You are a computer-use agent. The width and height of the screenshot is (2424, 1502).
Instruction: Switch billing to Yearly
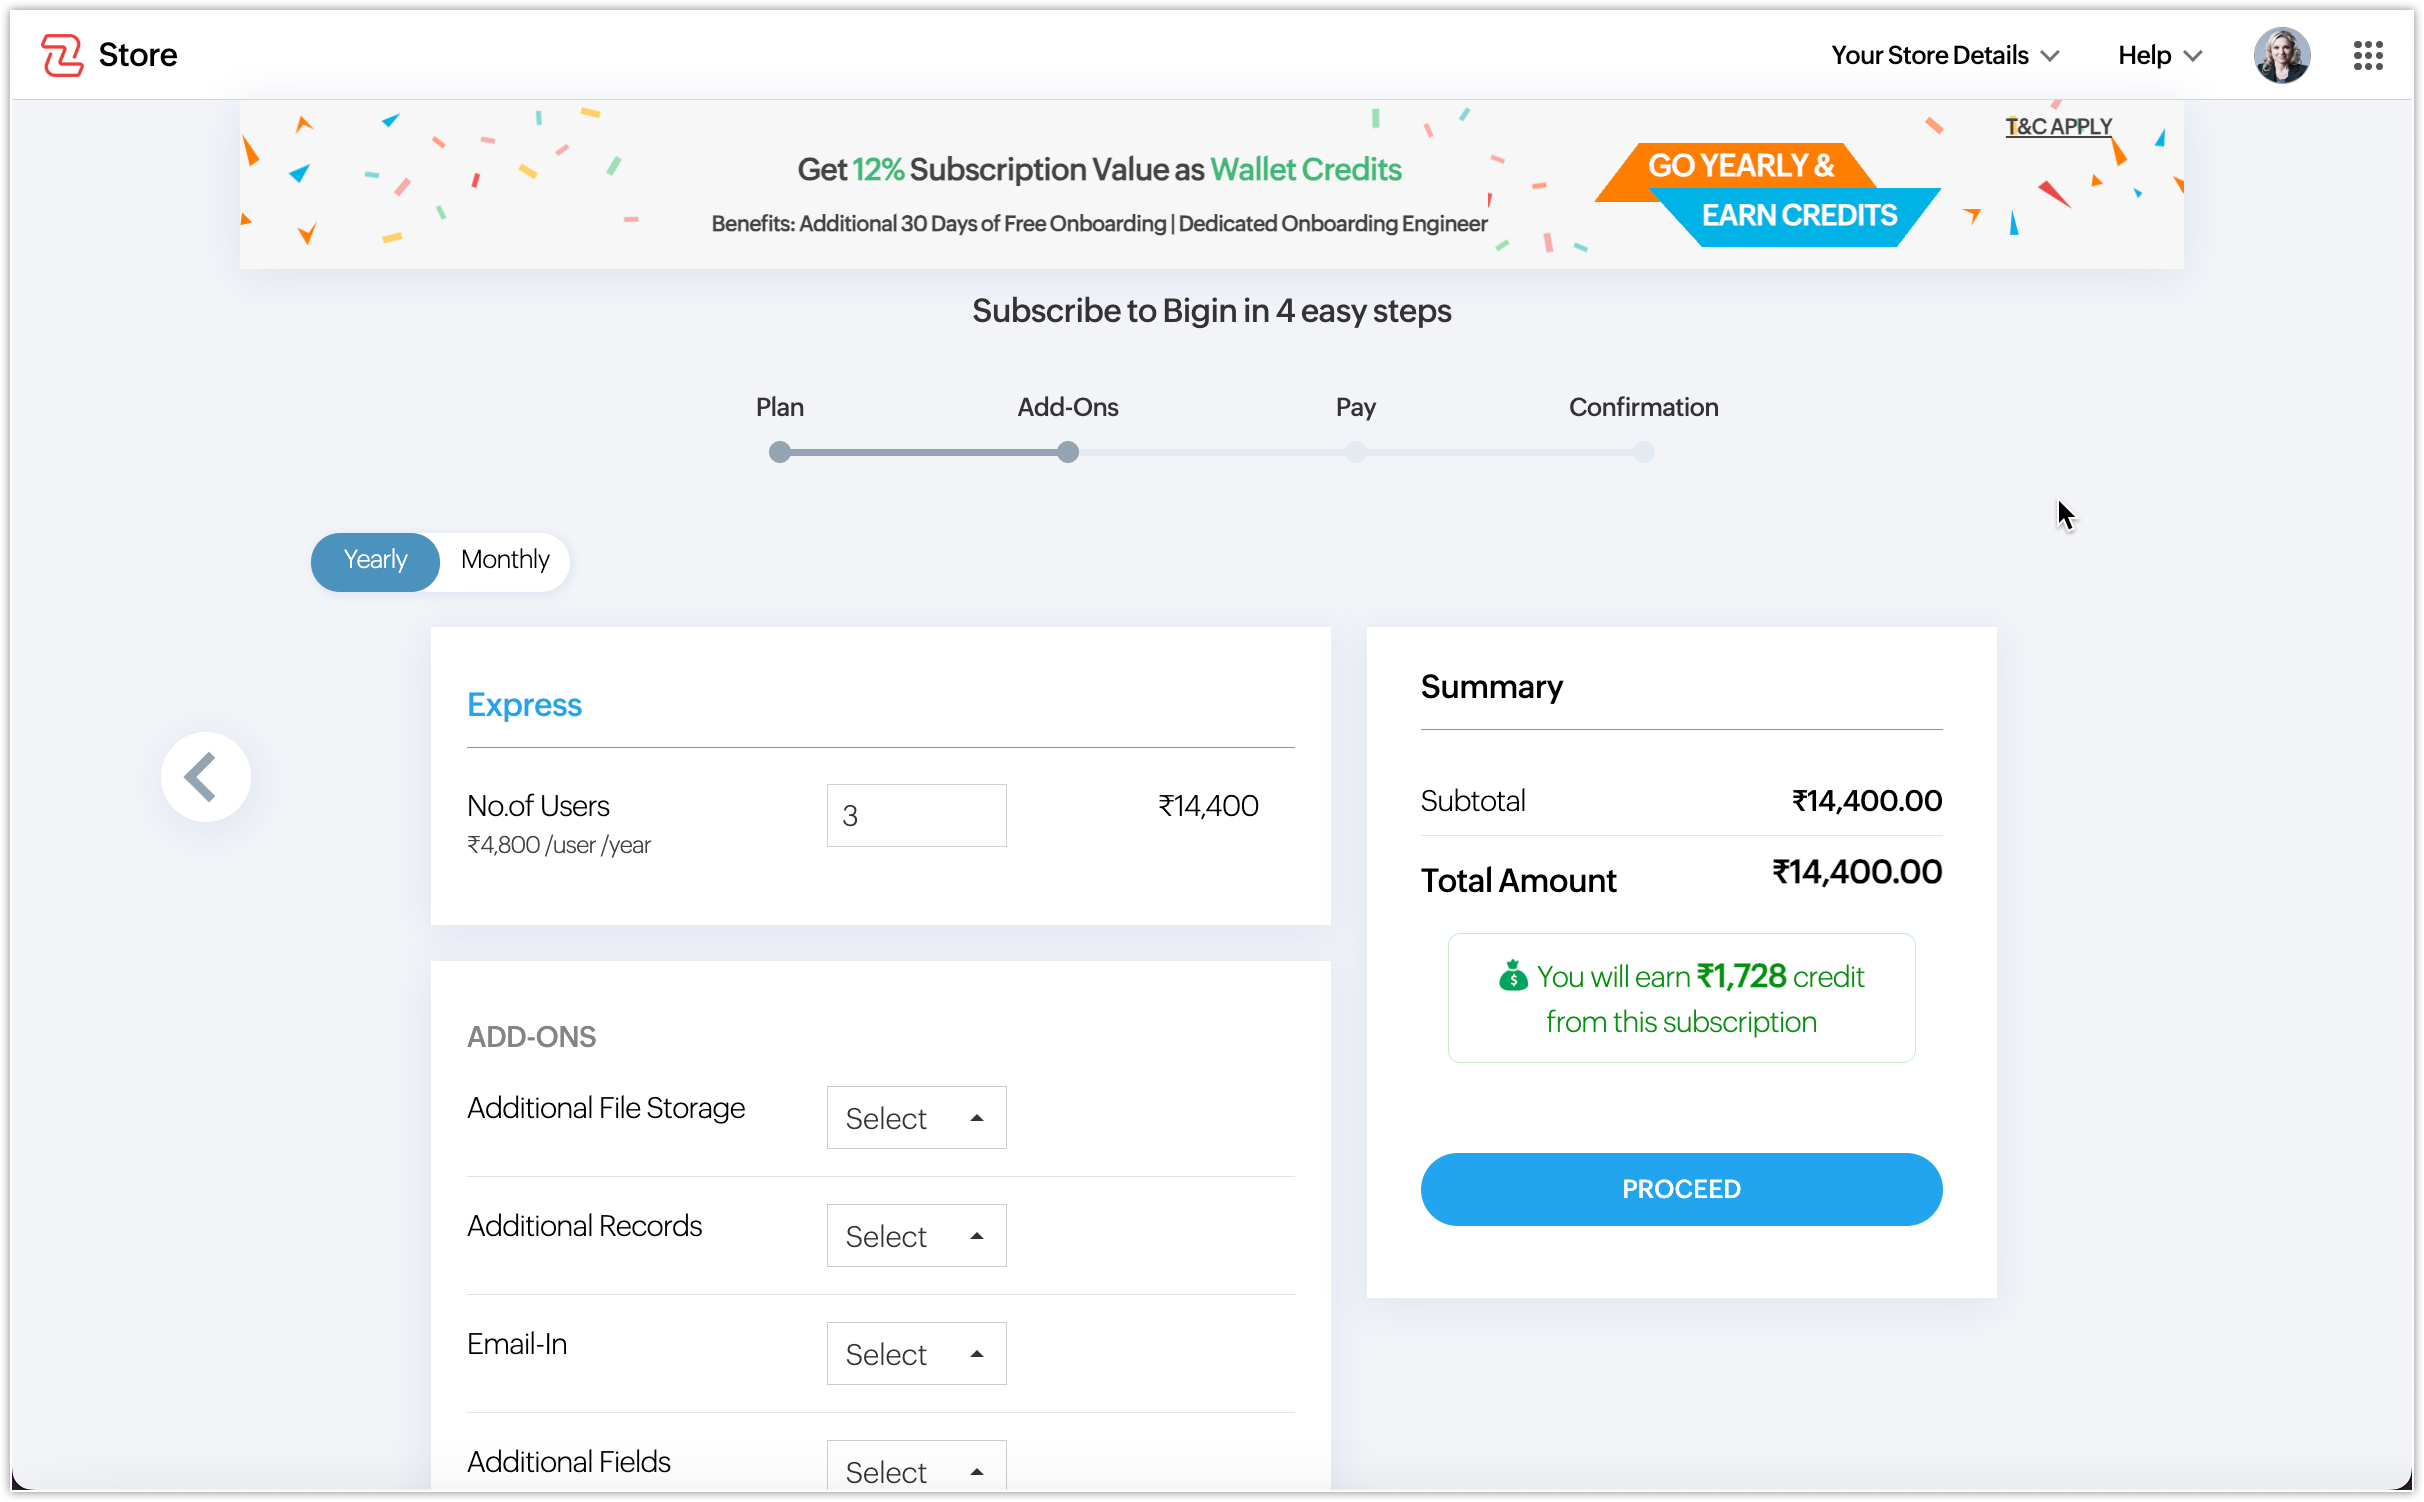click(x=375, y=560)
